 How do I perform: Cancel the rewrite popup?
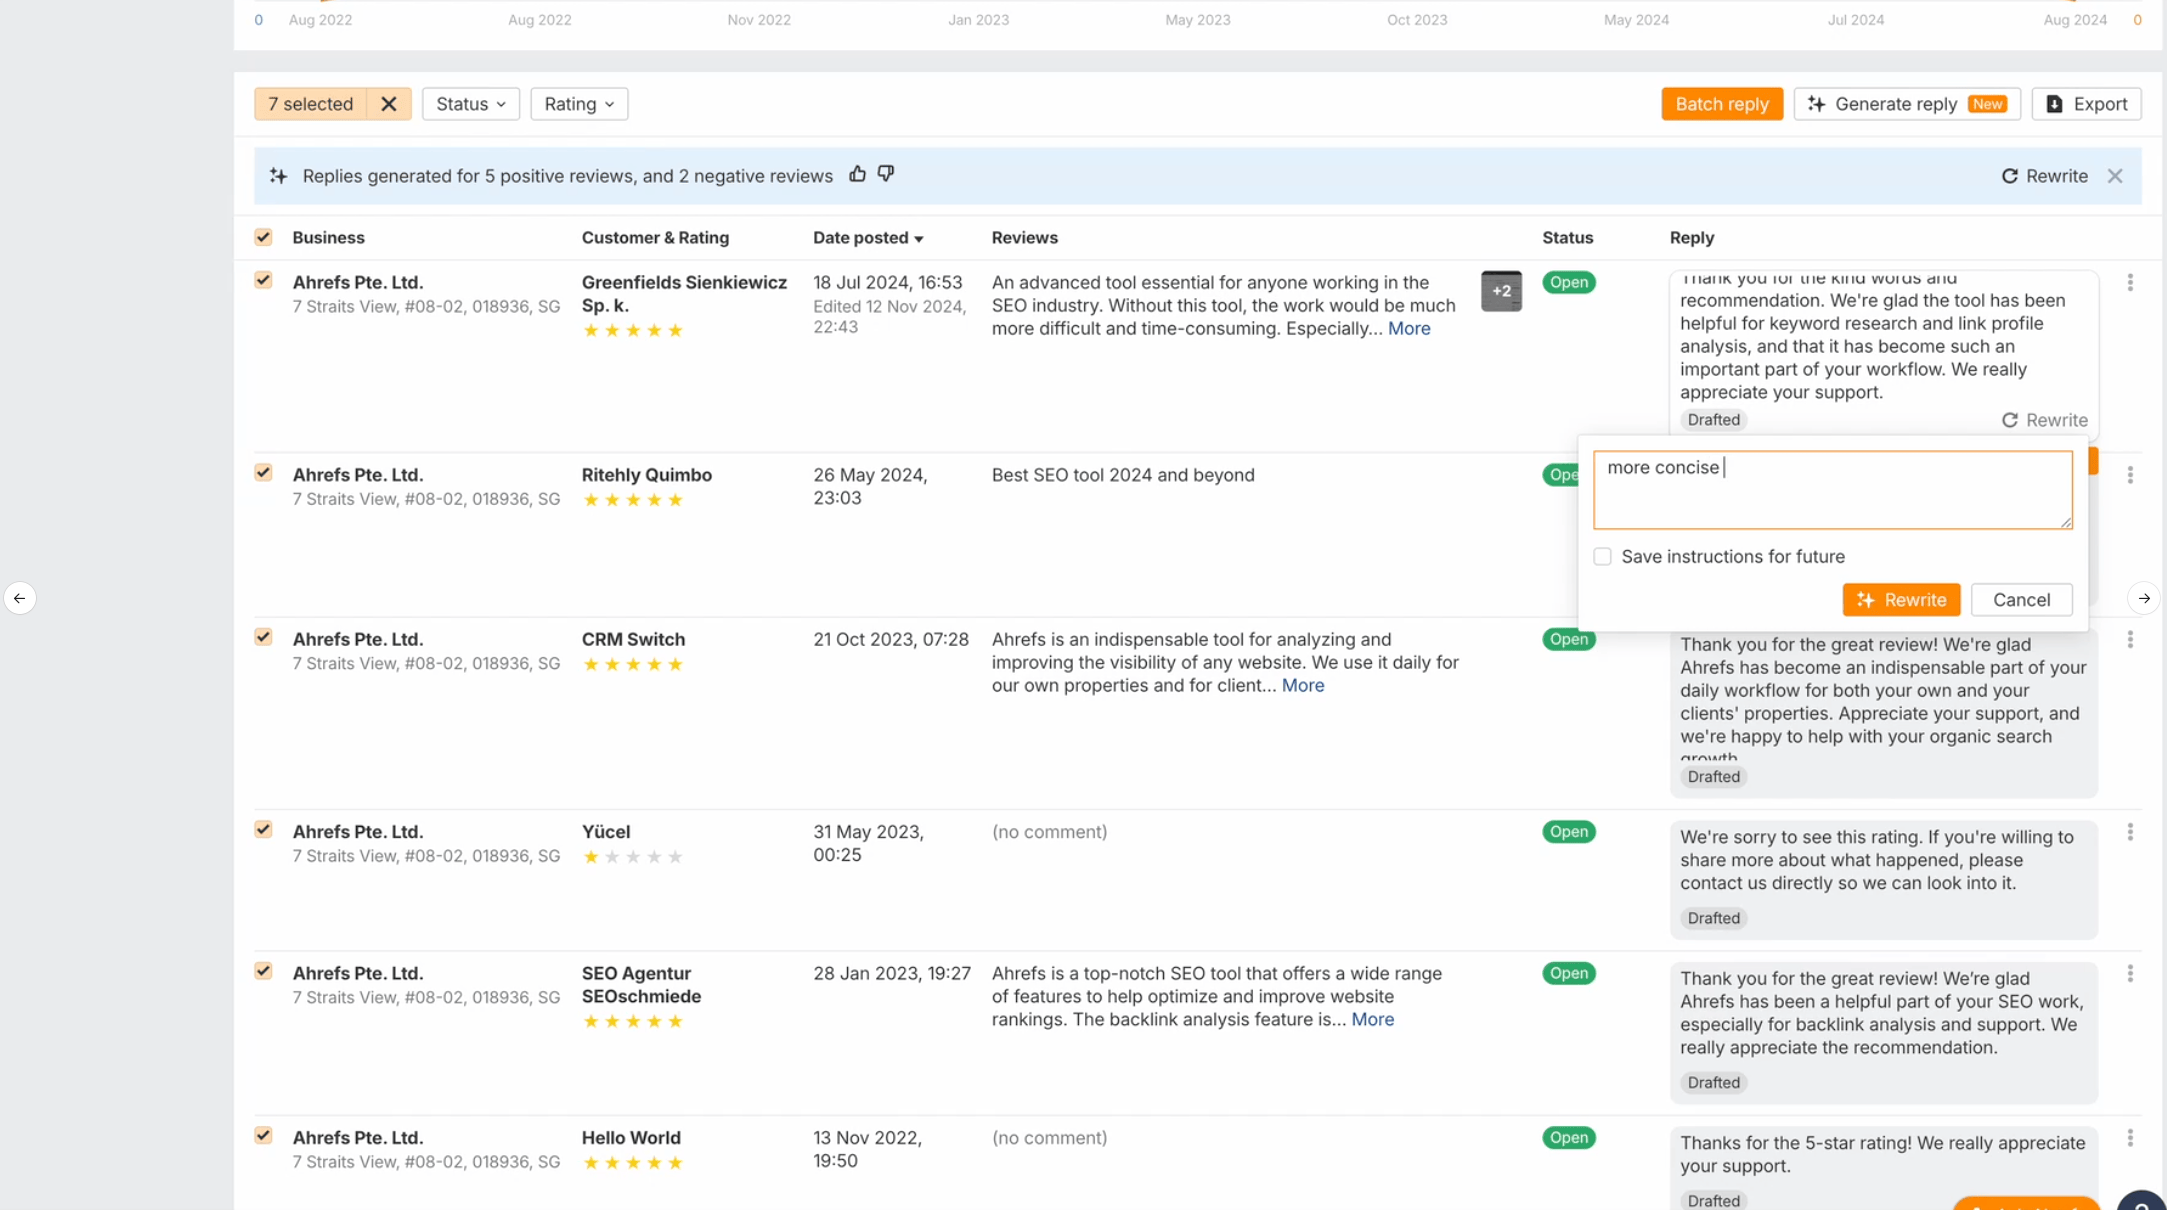[2021, 600]
